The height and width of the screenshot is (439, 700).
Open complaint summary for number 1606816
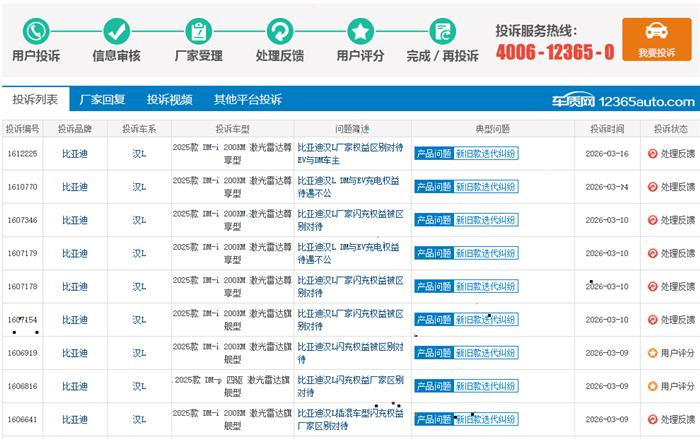click(350, 386)
